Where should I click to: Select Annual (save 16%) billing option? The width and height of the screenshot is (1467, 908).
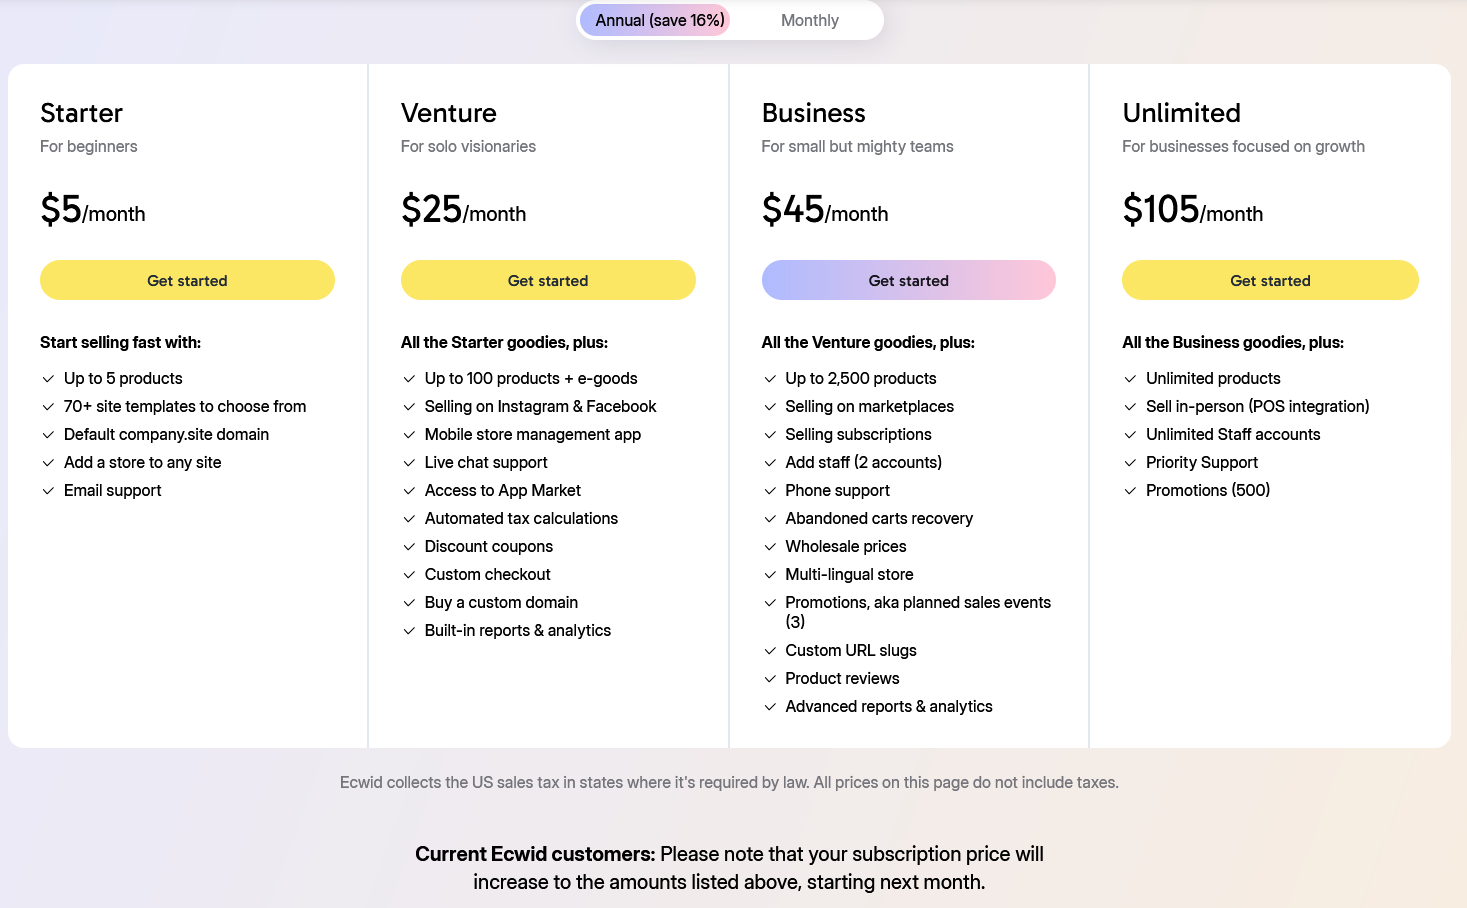click(659, 20)
